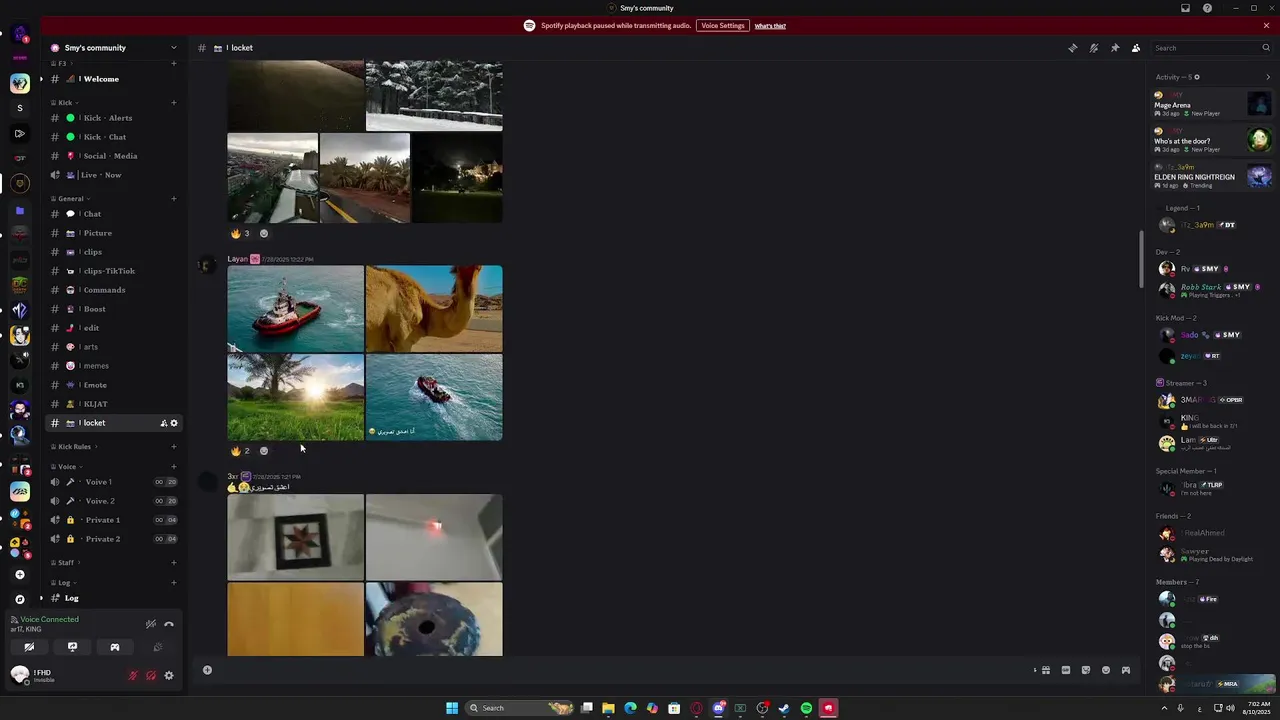Open the Welcome channel
The height and width of the screenshot is (720, 1280).
point(113,79)
